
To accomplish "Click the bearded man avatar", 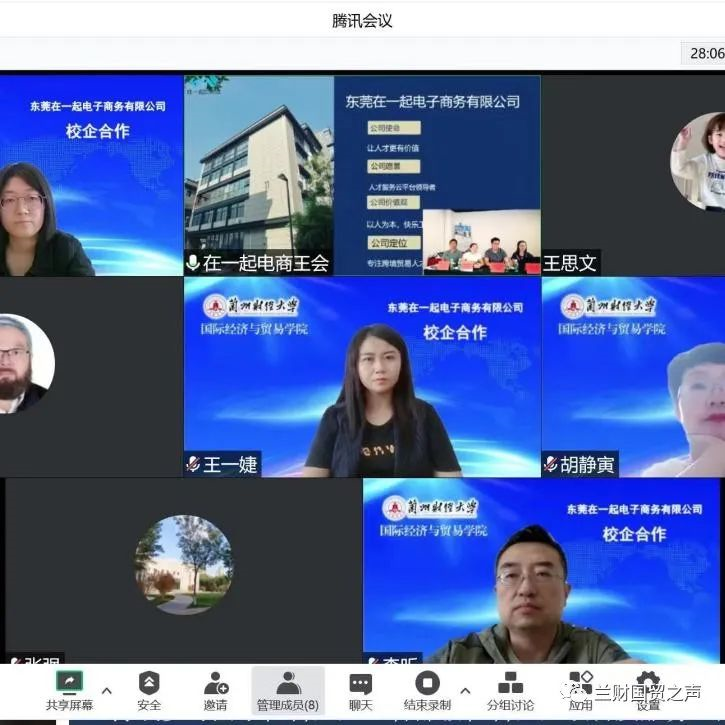I will click(27, 363).
